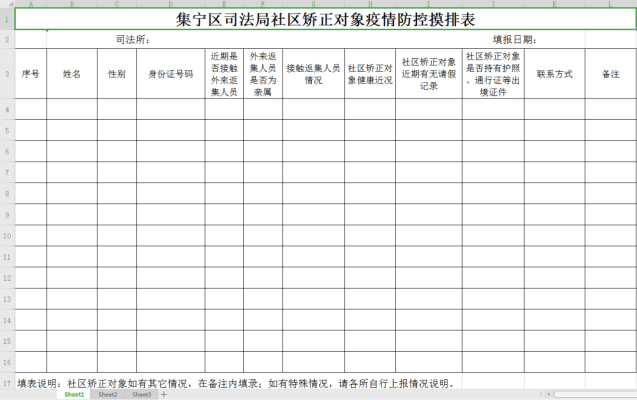Image resolution: width=637 pixels, height=400 pixels.
Task: Go to the Sheet3 tab
Action: click(x=141, y=394)
